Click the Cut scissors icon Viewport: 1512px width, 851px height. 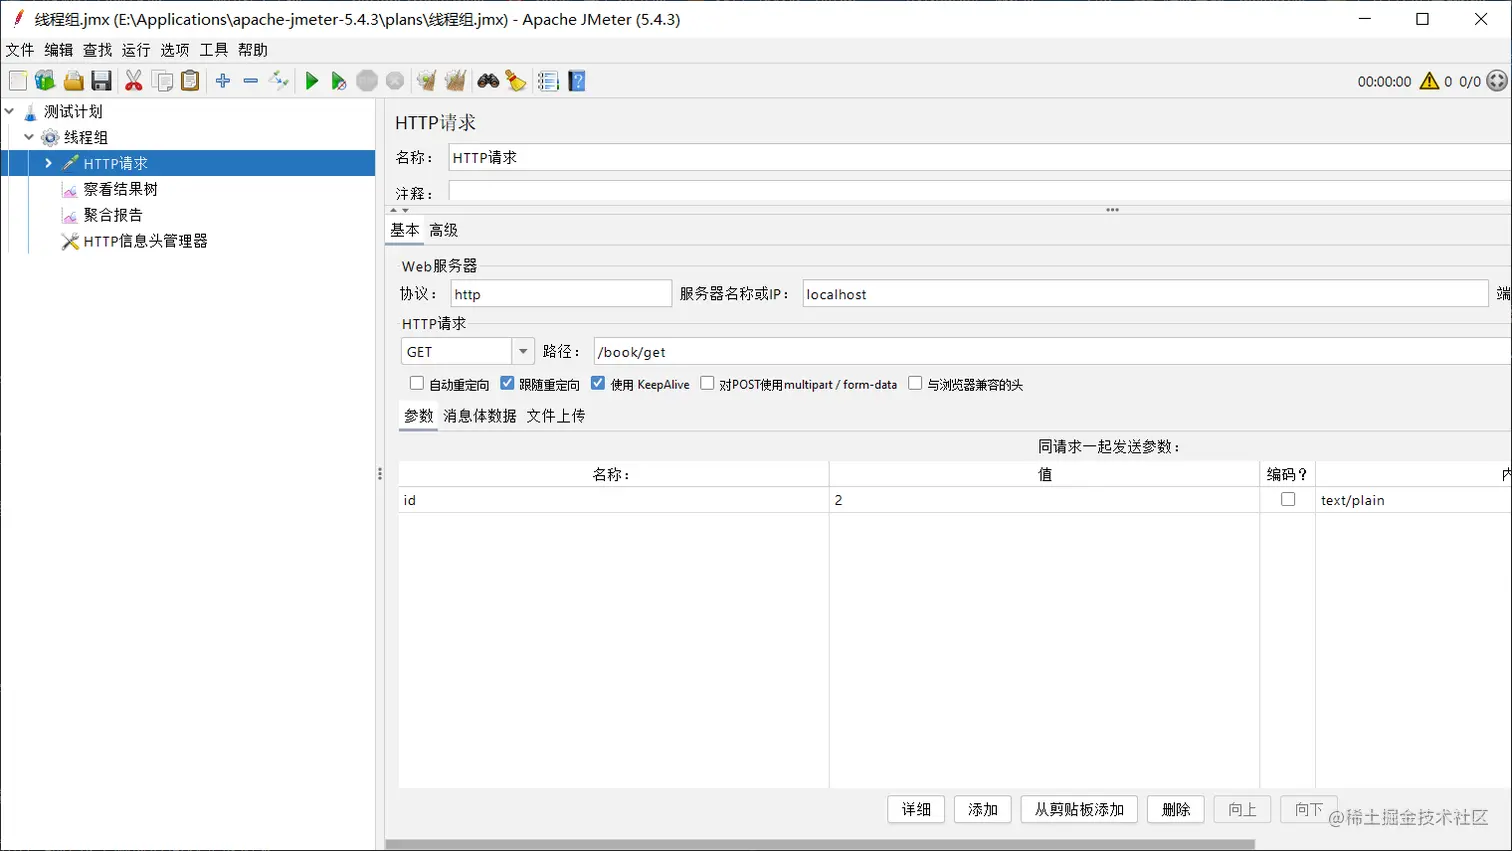tap(133, 81)
